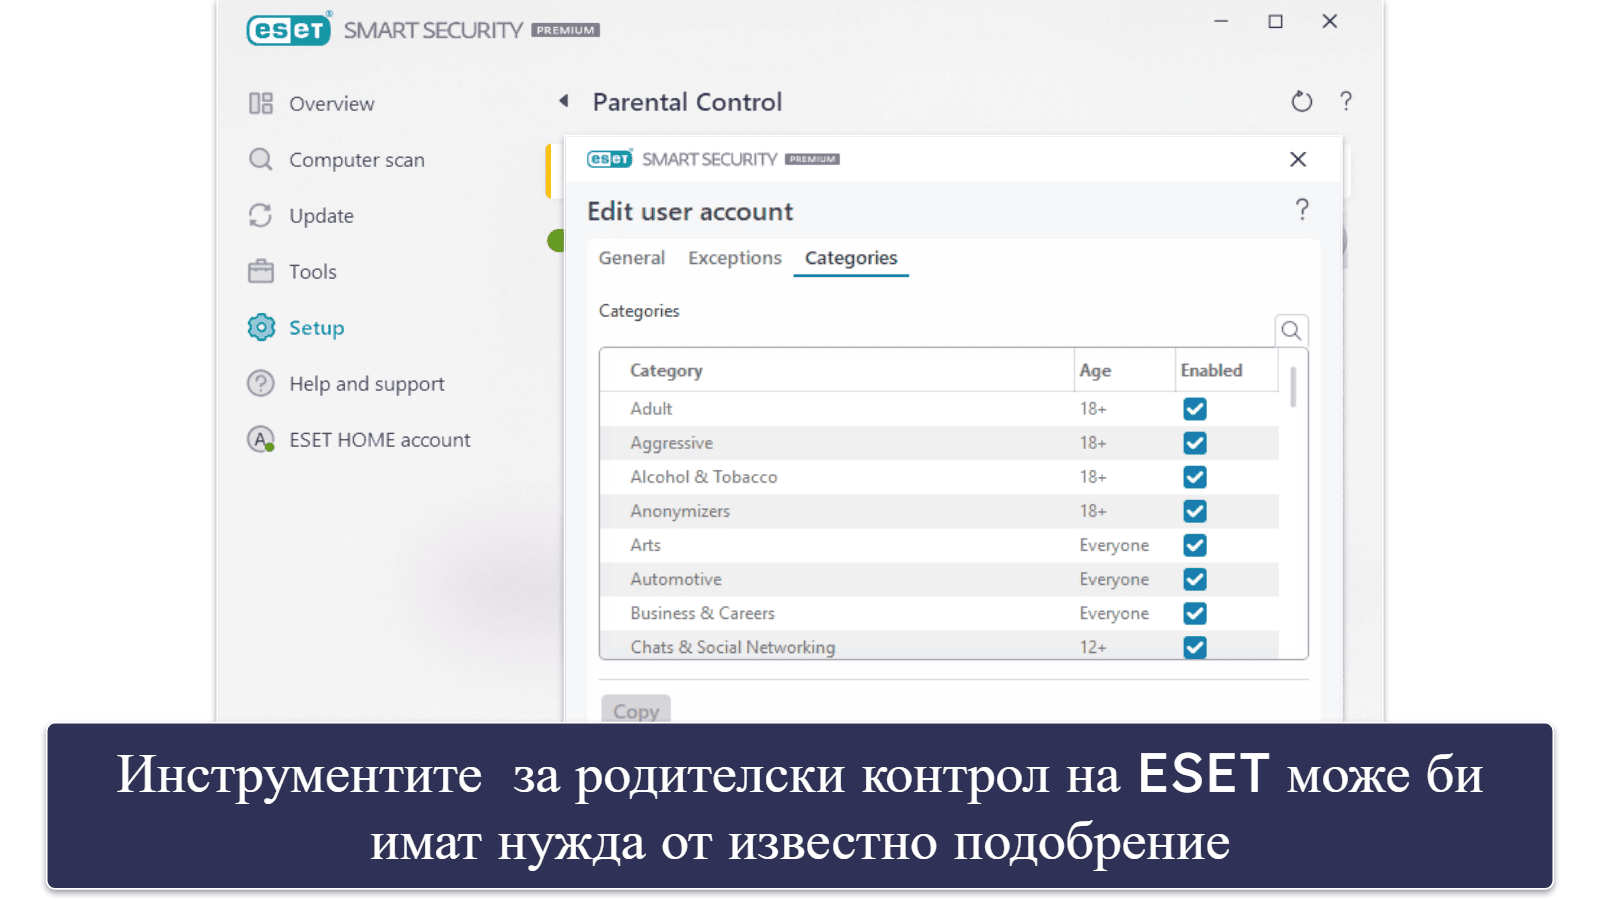Disable the Aggressive category checkbox
The width and height of the screenshot is (1599, 899).
(1195, 443)
